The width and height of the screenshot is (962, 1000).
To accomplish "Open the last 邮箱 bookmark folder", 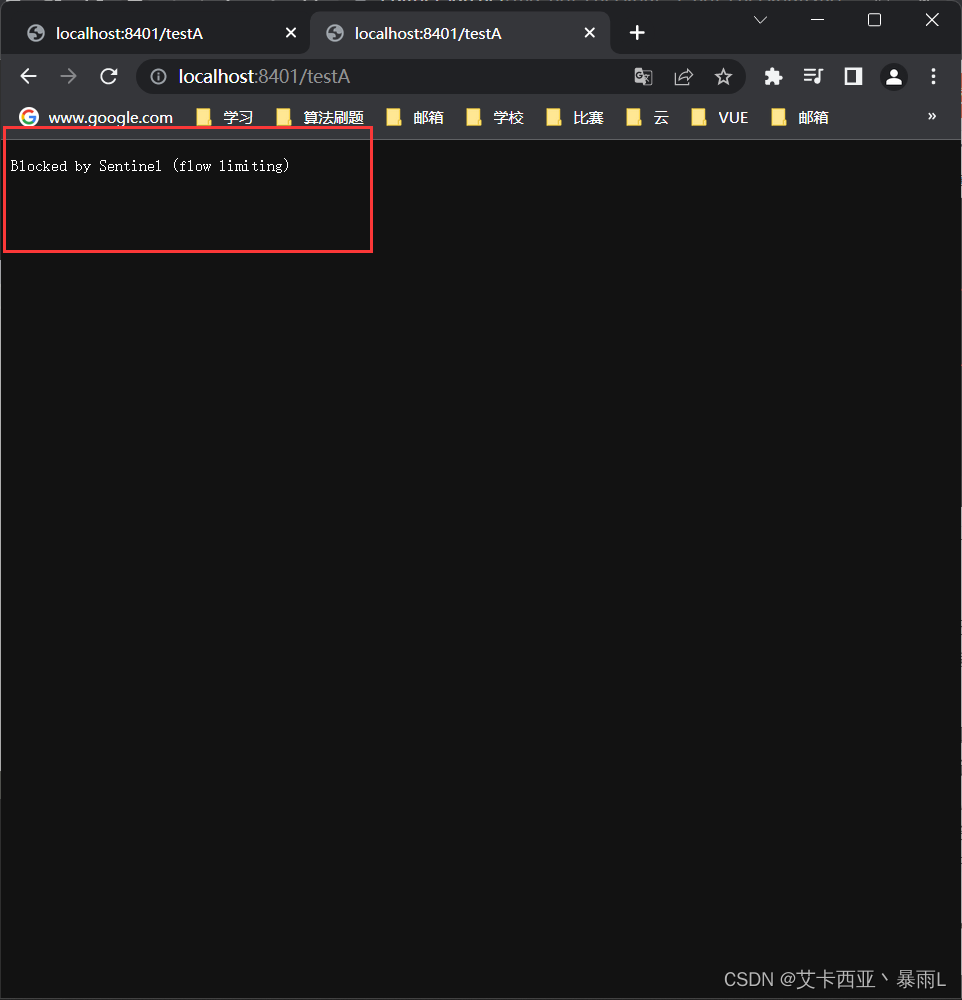I will [x=800, y=117].
